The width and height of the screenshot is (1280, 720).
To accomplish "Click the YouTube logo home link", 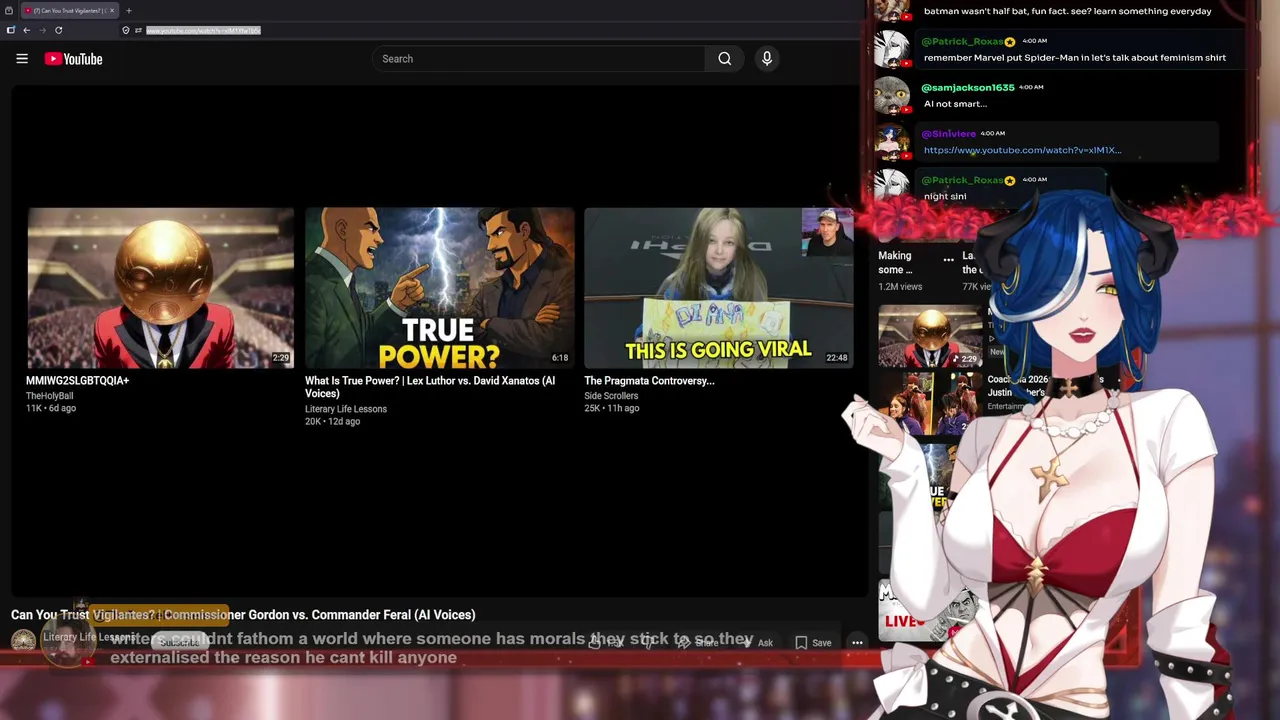I will click(73, 59).
